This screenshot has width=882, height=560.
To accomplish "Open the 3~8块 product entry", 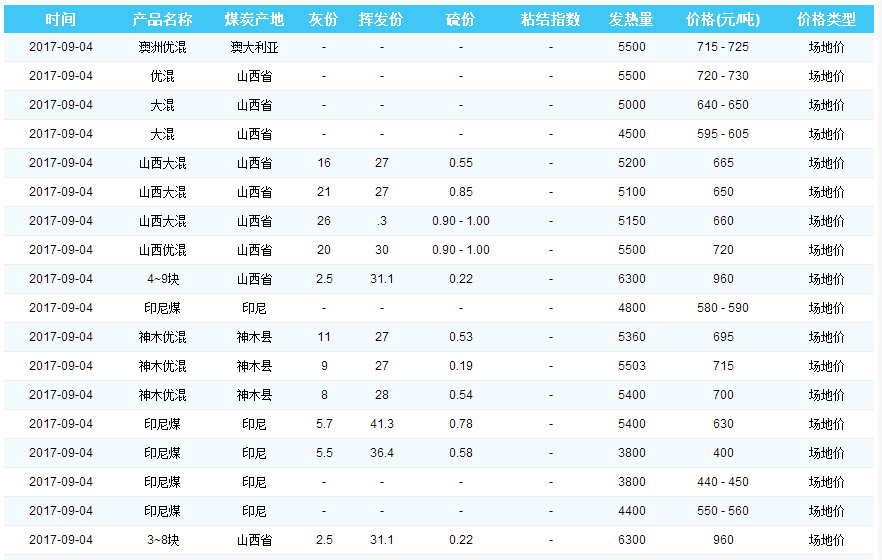I will [162, 540].
